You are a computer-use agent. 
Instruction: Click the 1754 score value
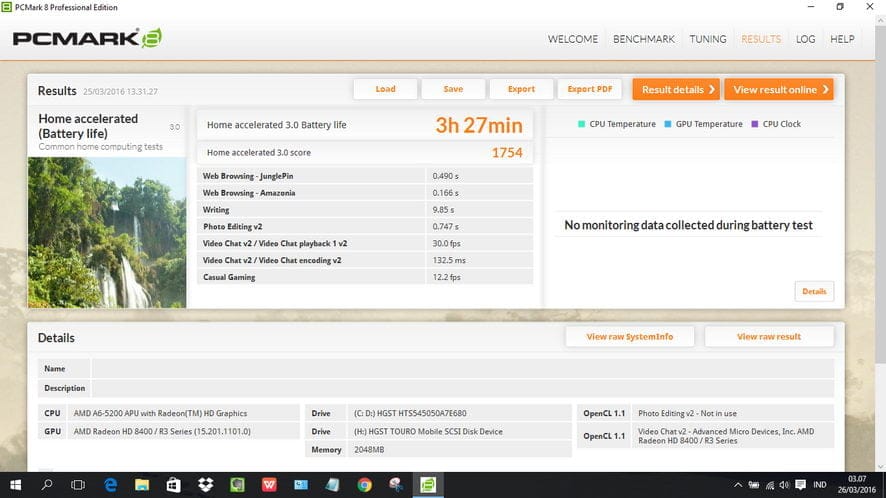(x=507, y=153)
